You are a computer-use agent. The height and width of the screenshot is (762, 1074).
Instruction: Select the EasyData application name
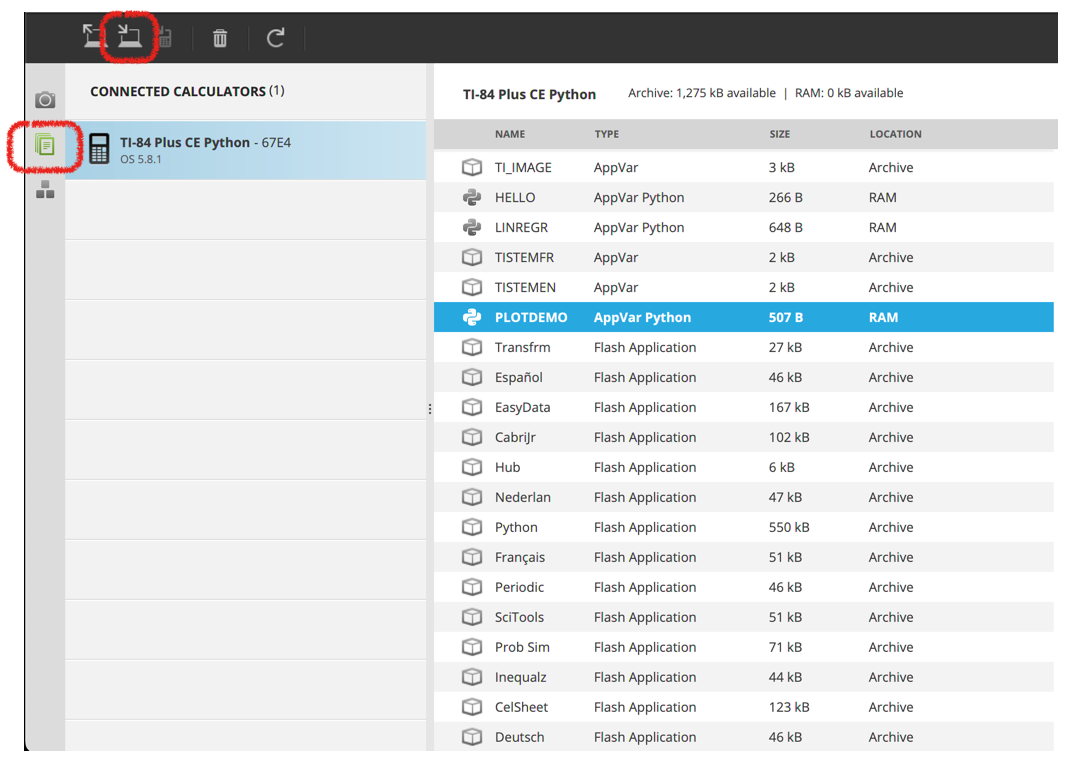coord(523,408)
